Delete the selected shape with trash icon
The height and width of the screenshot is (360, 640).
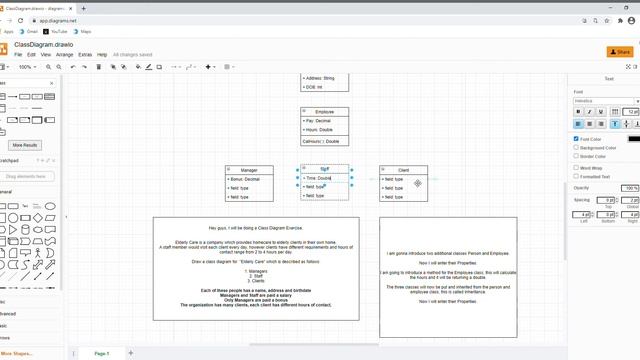click(98, 67)
